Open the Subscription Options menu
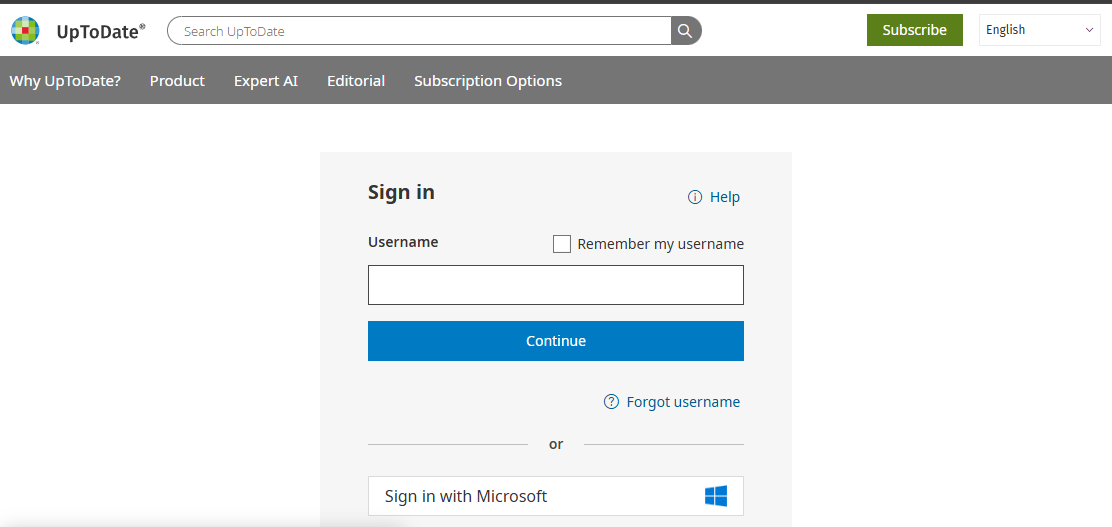Viewport: 1112px width, 527px height. pyautogui.click(x=488, y=81)
